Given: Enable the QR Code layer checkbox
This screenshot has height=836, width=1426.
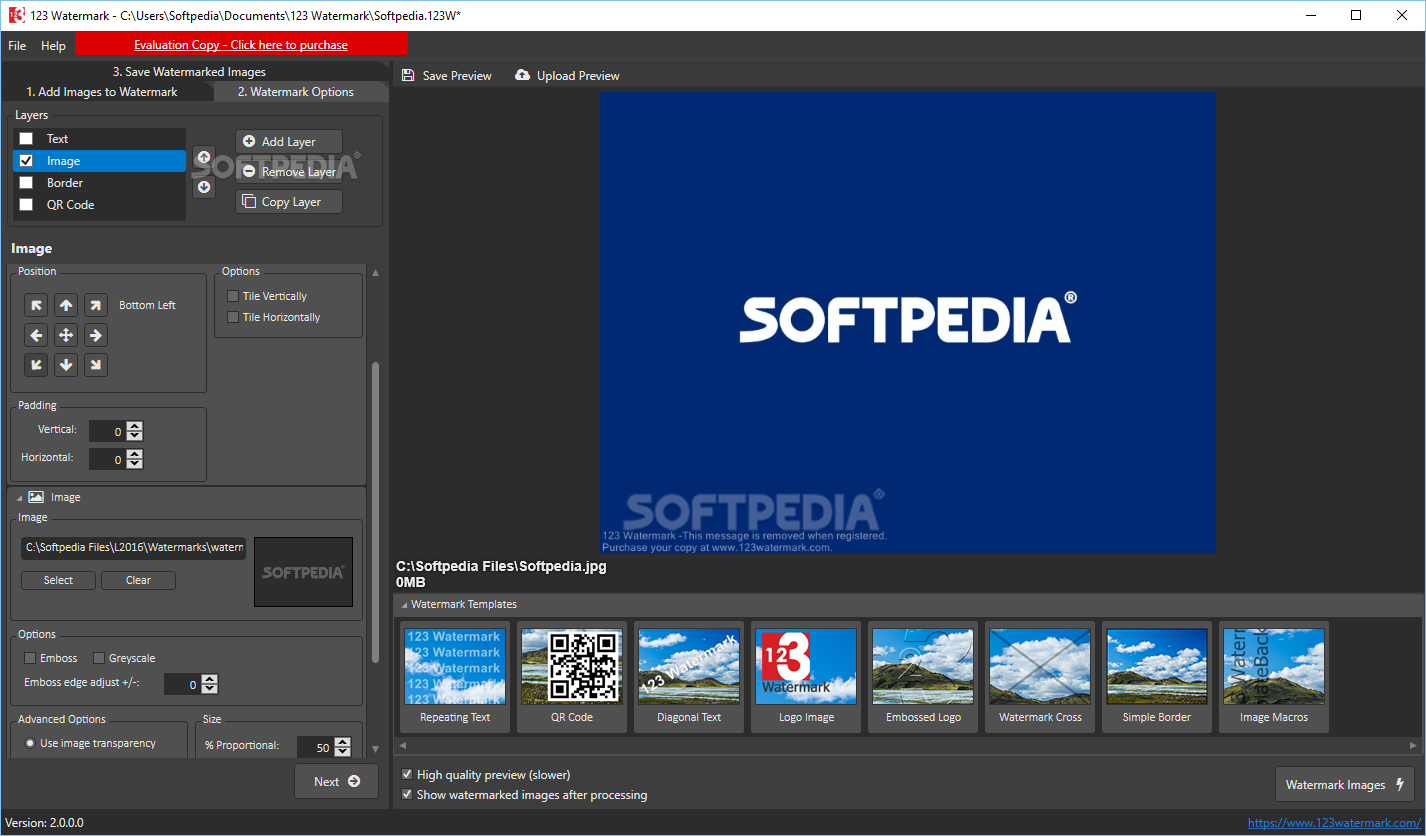Looking at the screenshot, I should 26,205.
